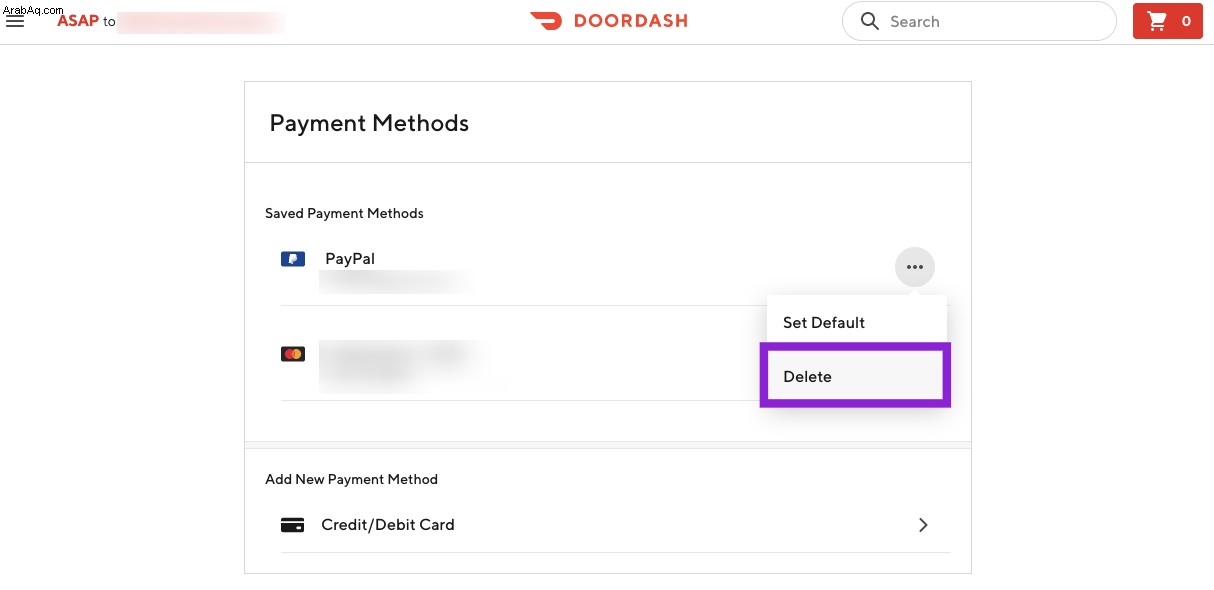
Task: Expand Credit/Debit Card chevron arrow
Action: (x=923, y=525)
